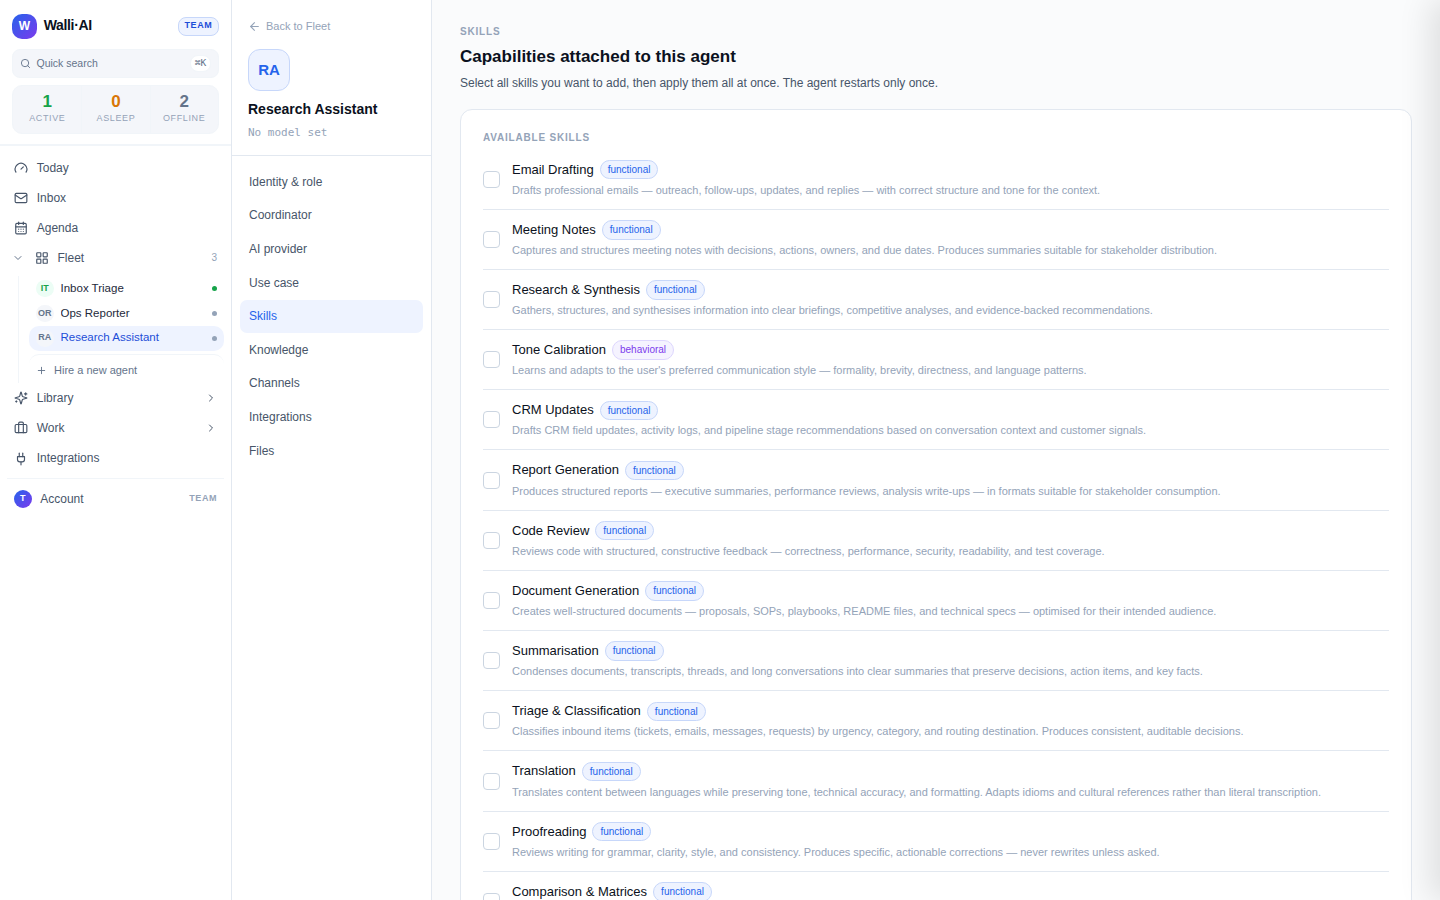This screenshot has height=900, width=1440.
Task: Open the Account page
Action: pos(115,499)
